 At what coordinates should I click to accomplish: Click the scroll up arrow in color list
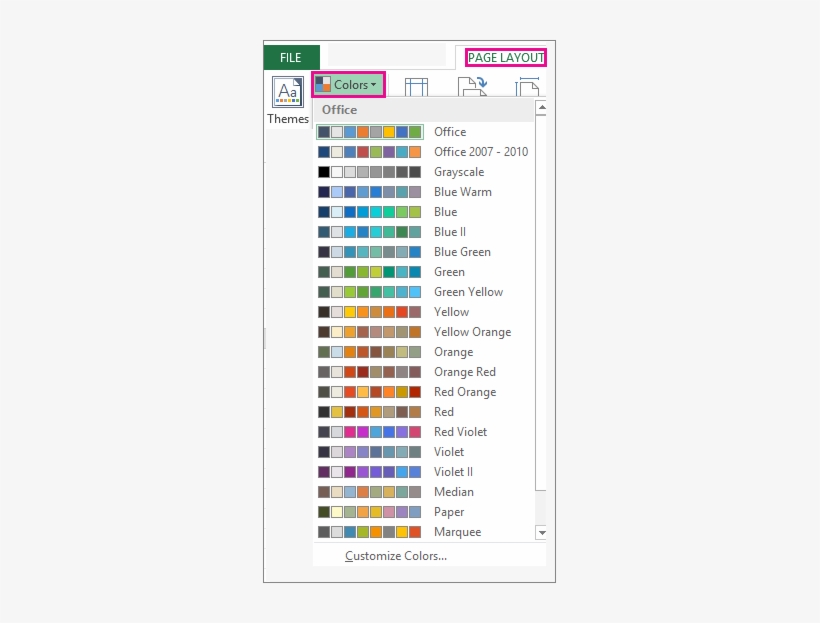[541, 108]
